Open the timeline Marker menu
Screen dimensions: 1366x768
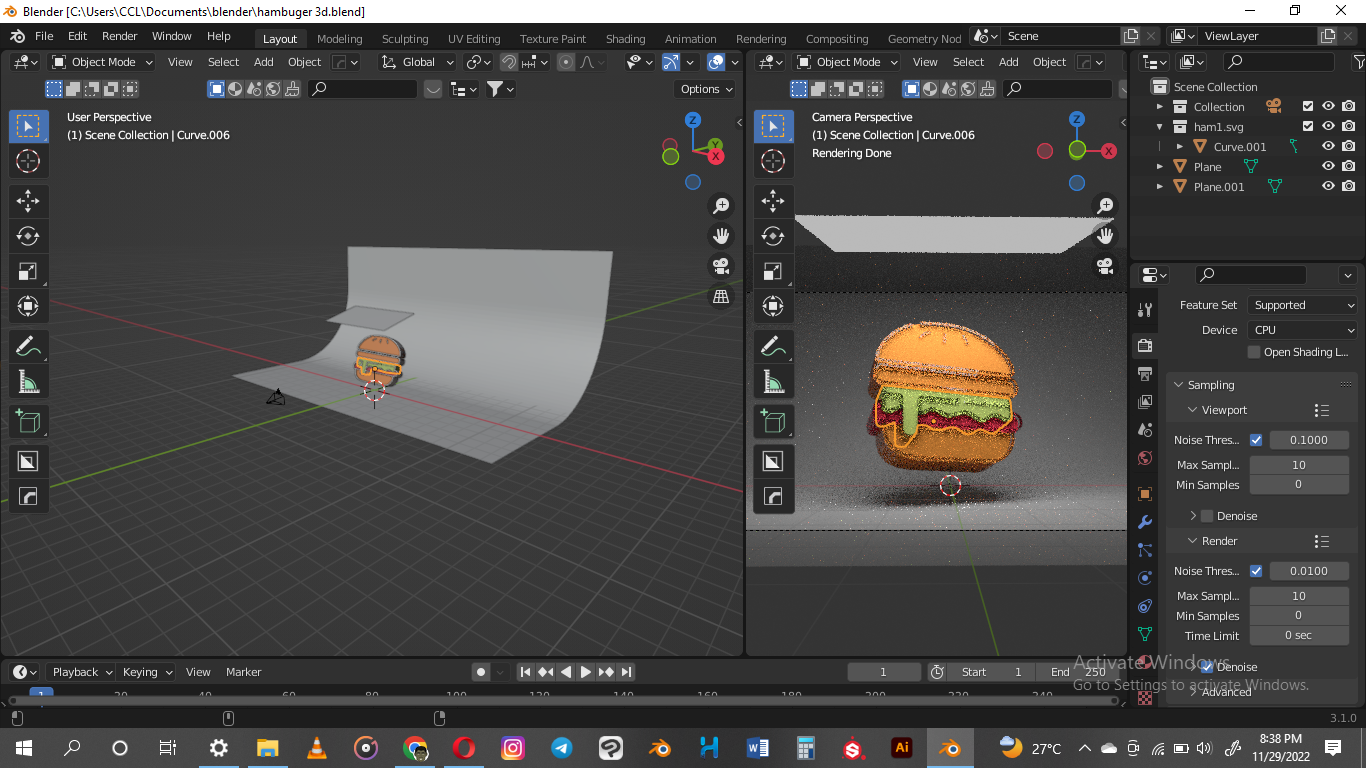tap(243, 672)
